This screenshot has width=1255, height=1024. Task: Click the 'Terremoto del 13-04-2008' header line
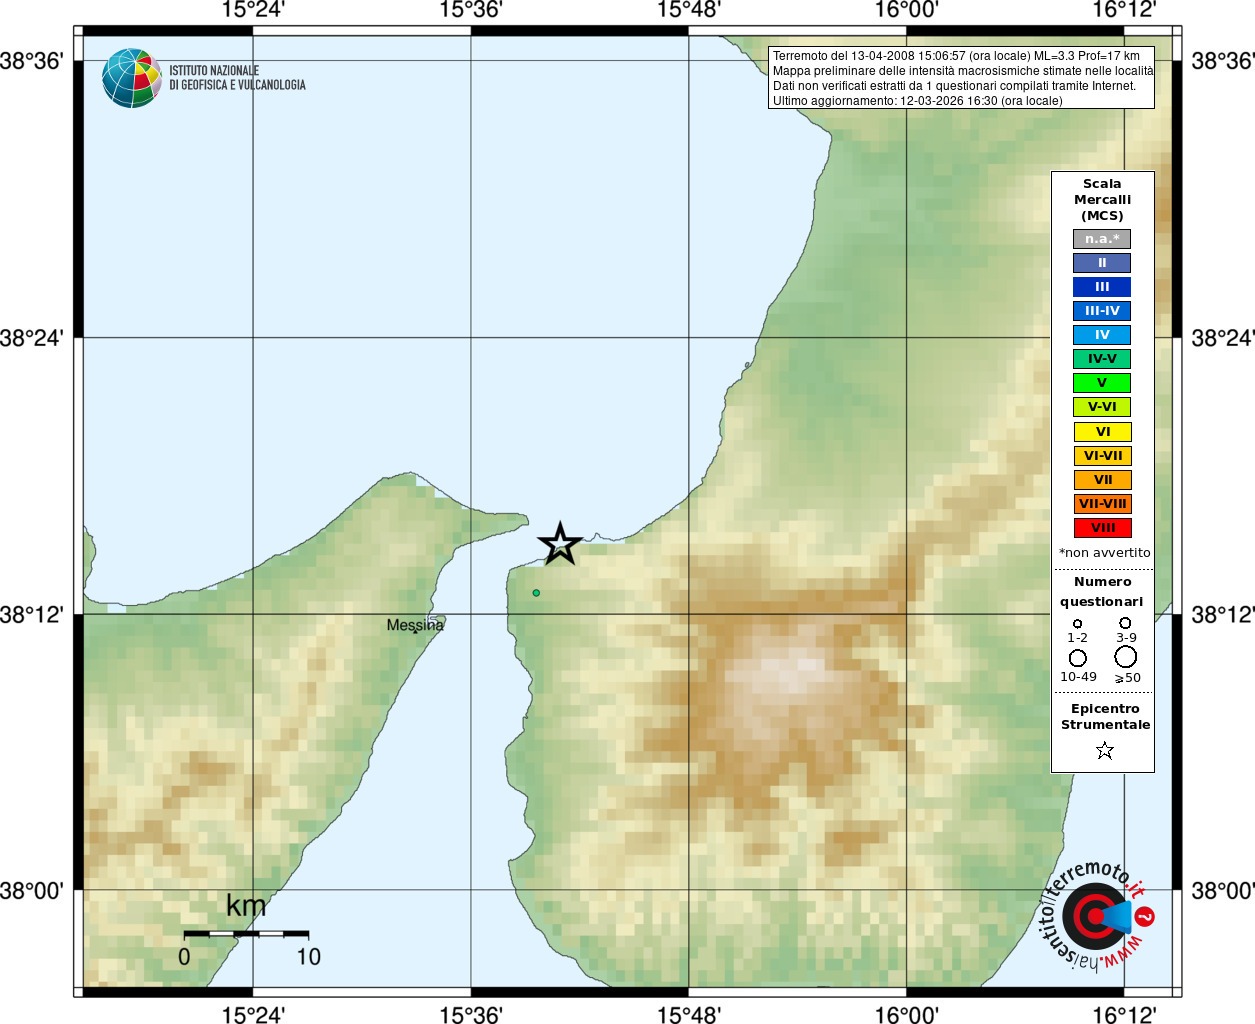pos(956,56)
